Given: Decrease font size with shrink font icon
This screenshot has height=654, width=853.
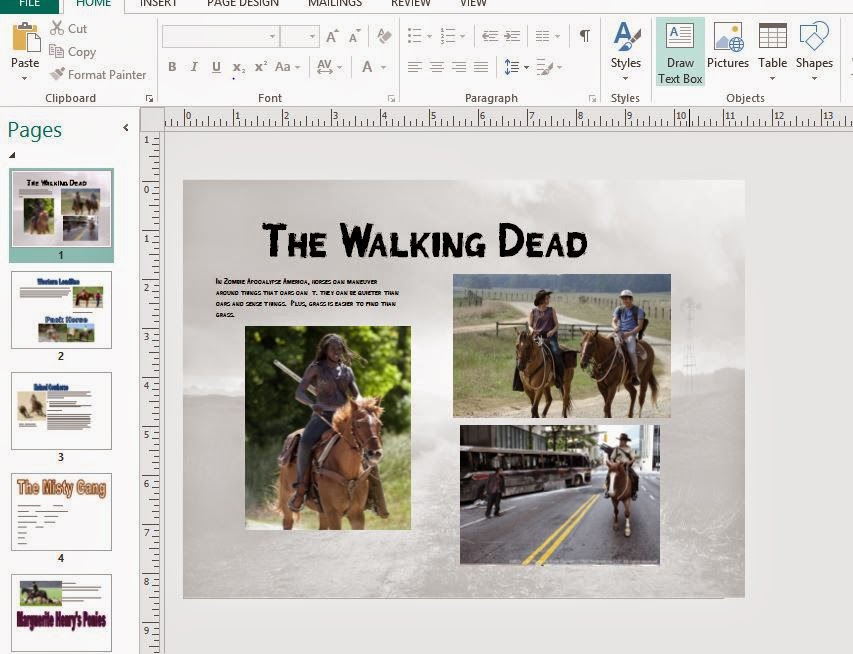Looking at the screenshot, I should tap(355, 36).
